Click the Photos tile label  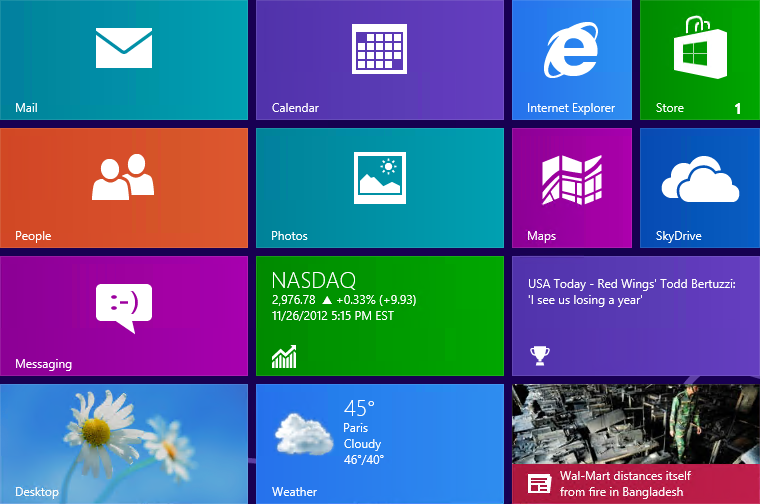(x=289, y=236)
